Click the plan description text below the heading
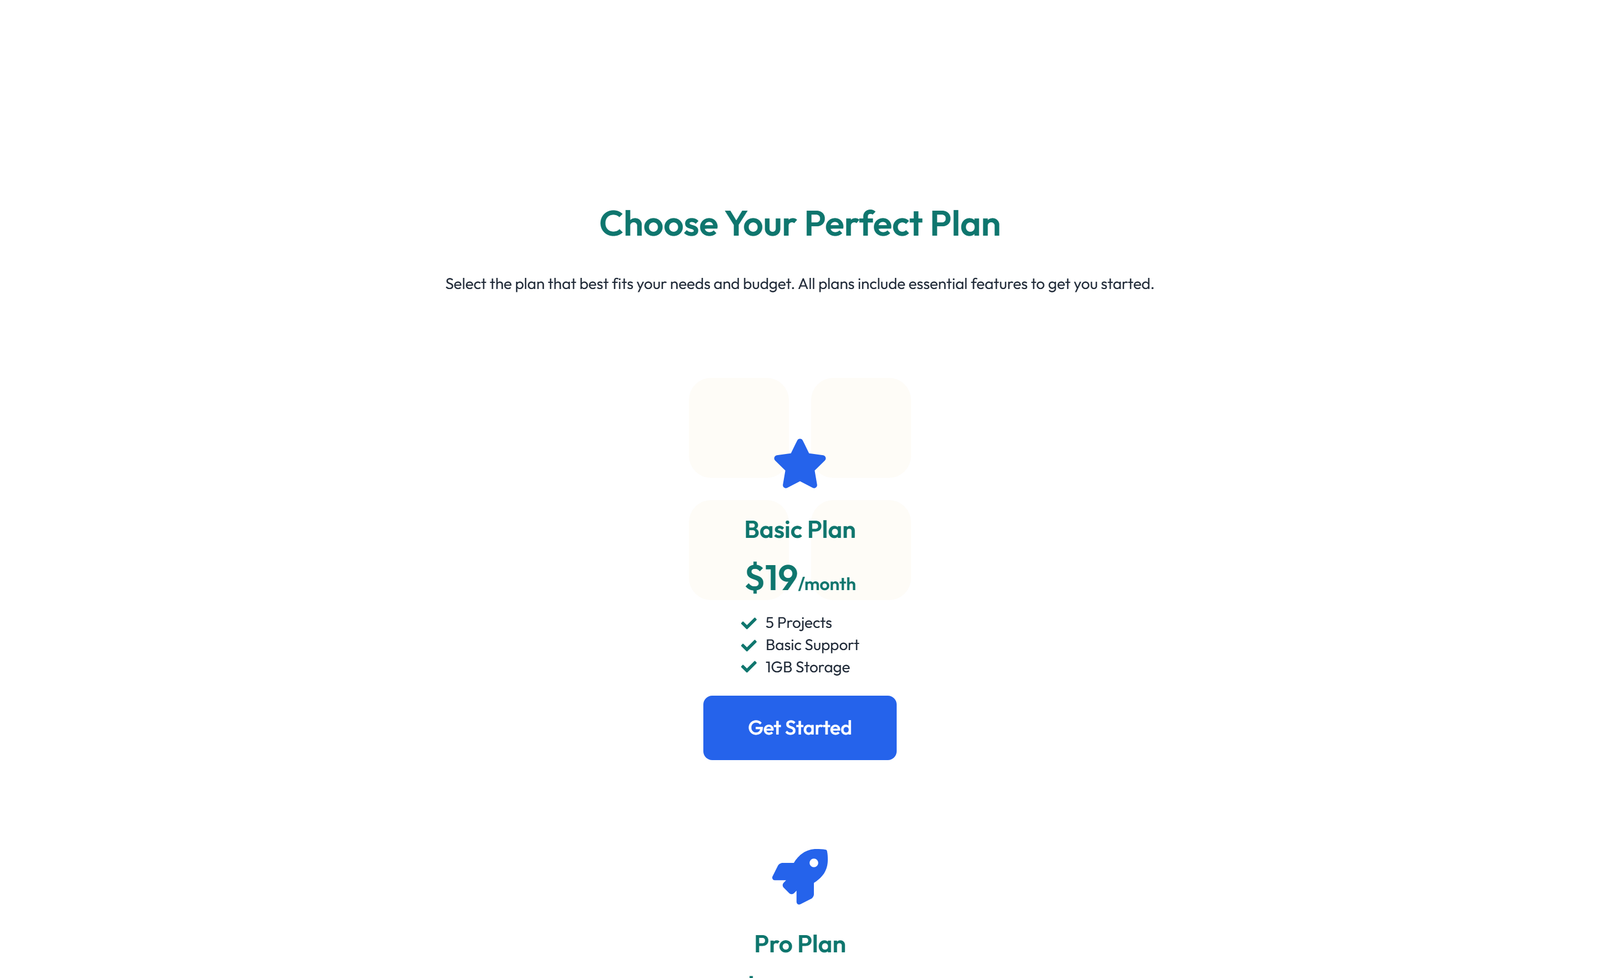 [800, 284]
